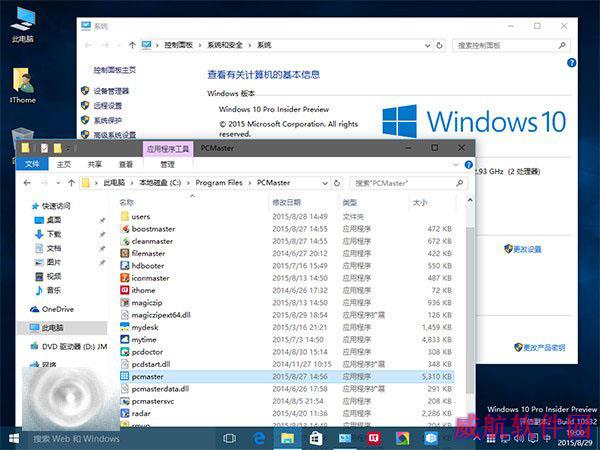600x450 pixels.
Task: Go to 控制面板主页 link
Action: coord(115,70)
